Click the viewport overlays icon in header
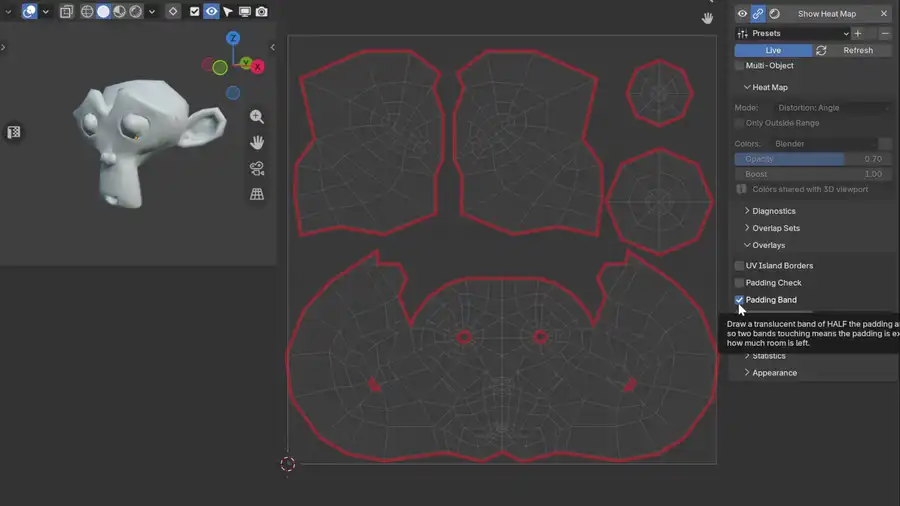Image resolution: width=900 pixels, height=506 pixels. [29, 11]
